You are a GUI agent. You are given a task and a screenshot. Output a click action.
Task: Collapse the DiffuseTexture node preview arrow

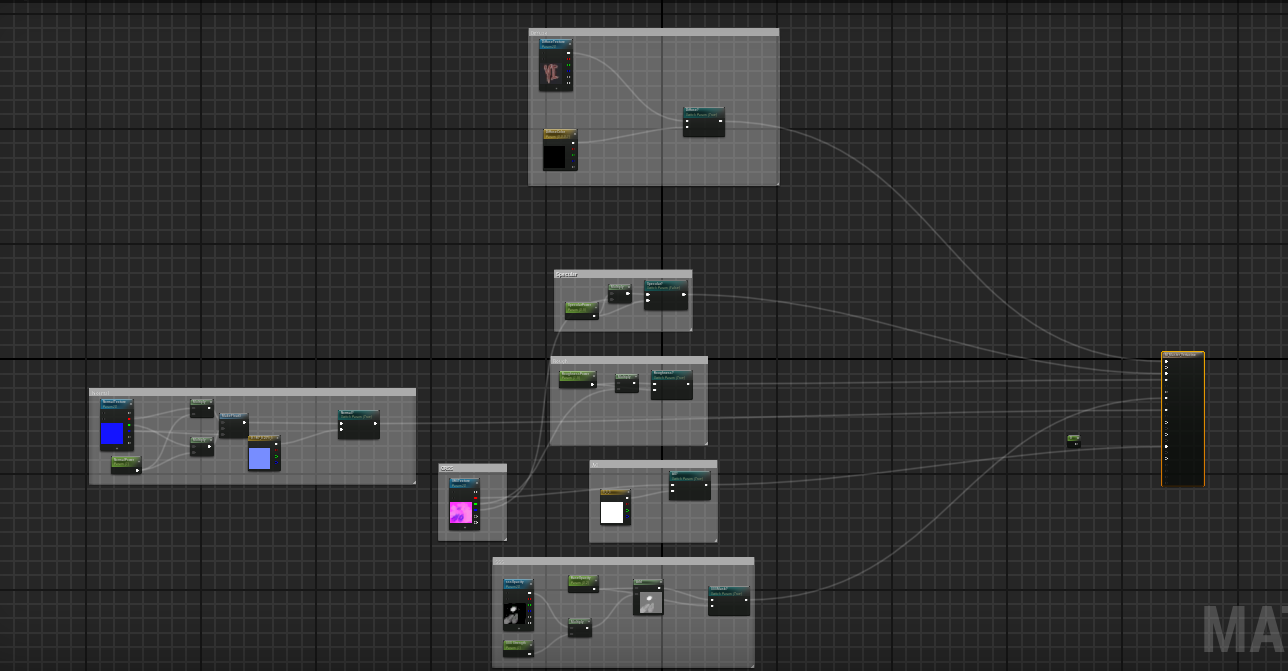point(556,87)
